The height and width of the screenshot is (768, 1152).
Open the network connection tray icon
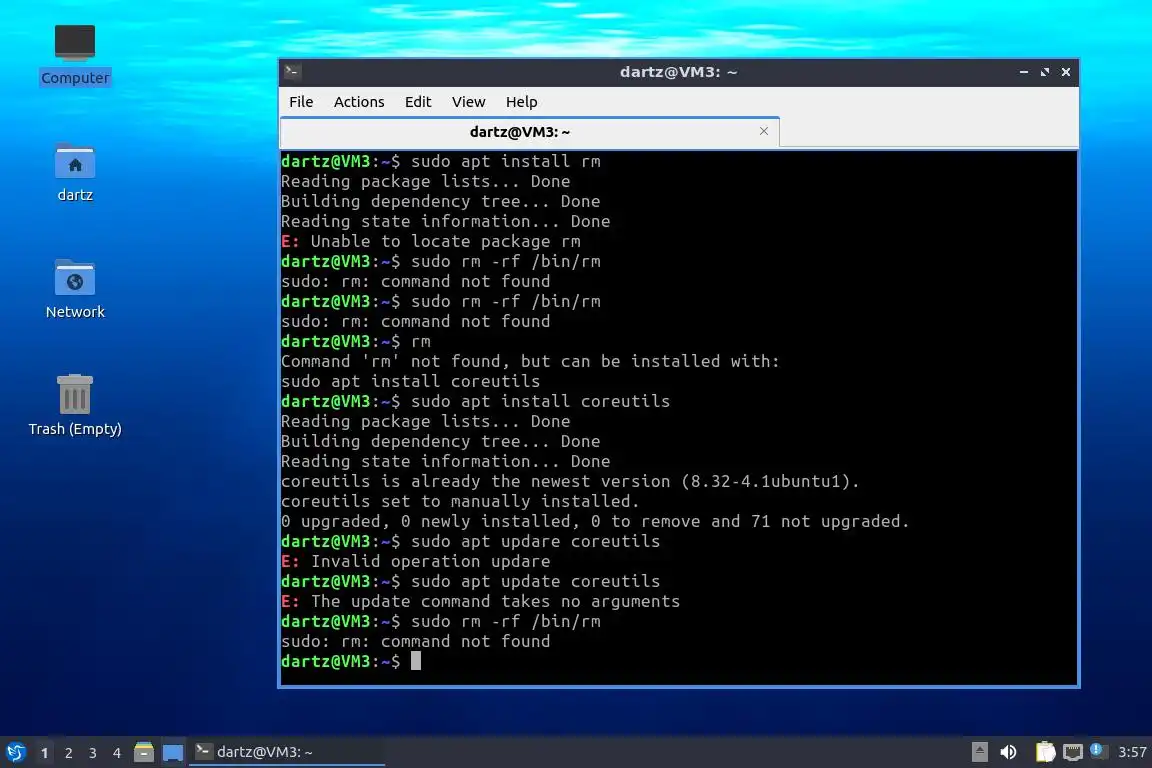coord(1073,752)
